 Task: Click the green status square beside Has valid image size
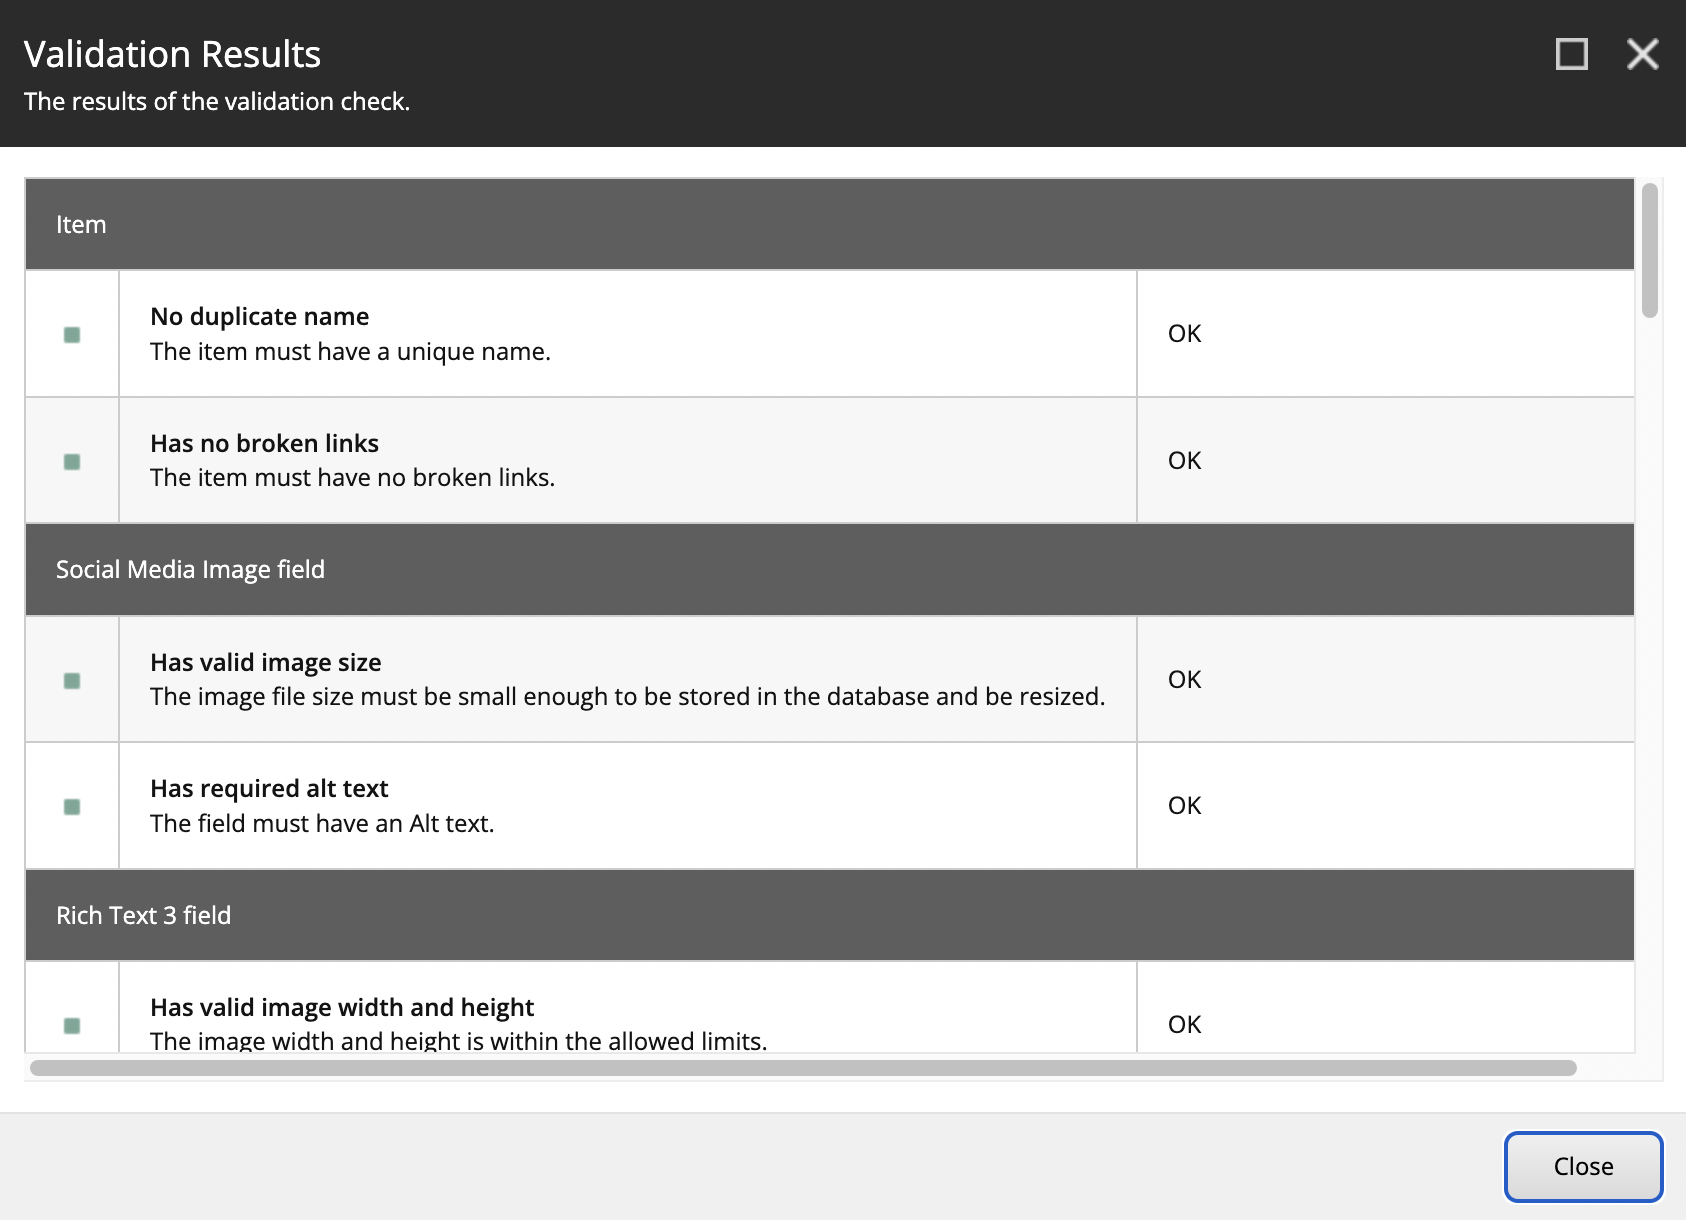pyautogui.click(x=71, y=679)
